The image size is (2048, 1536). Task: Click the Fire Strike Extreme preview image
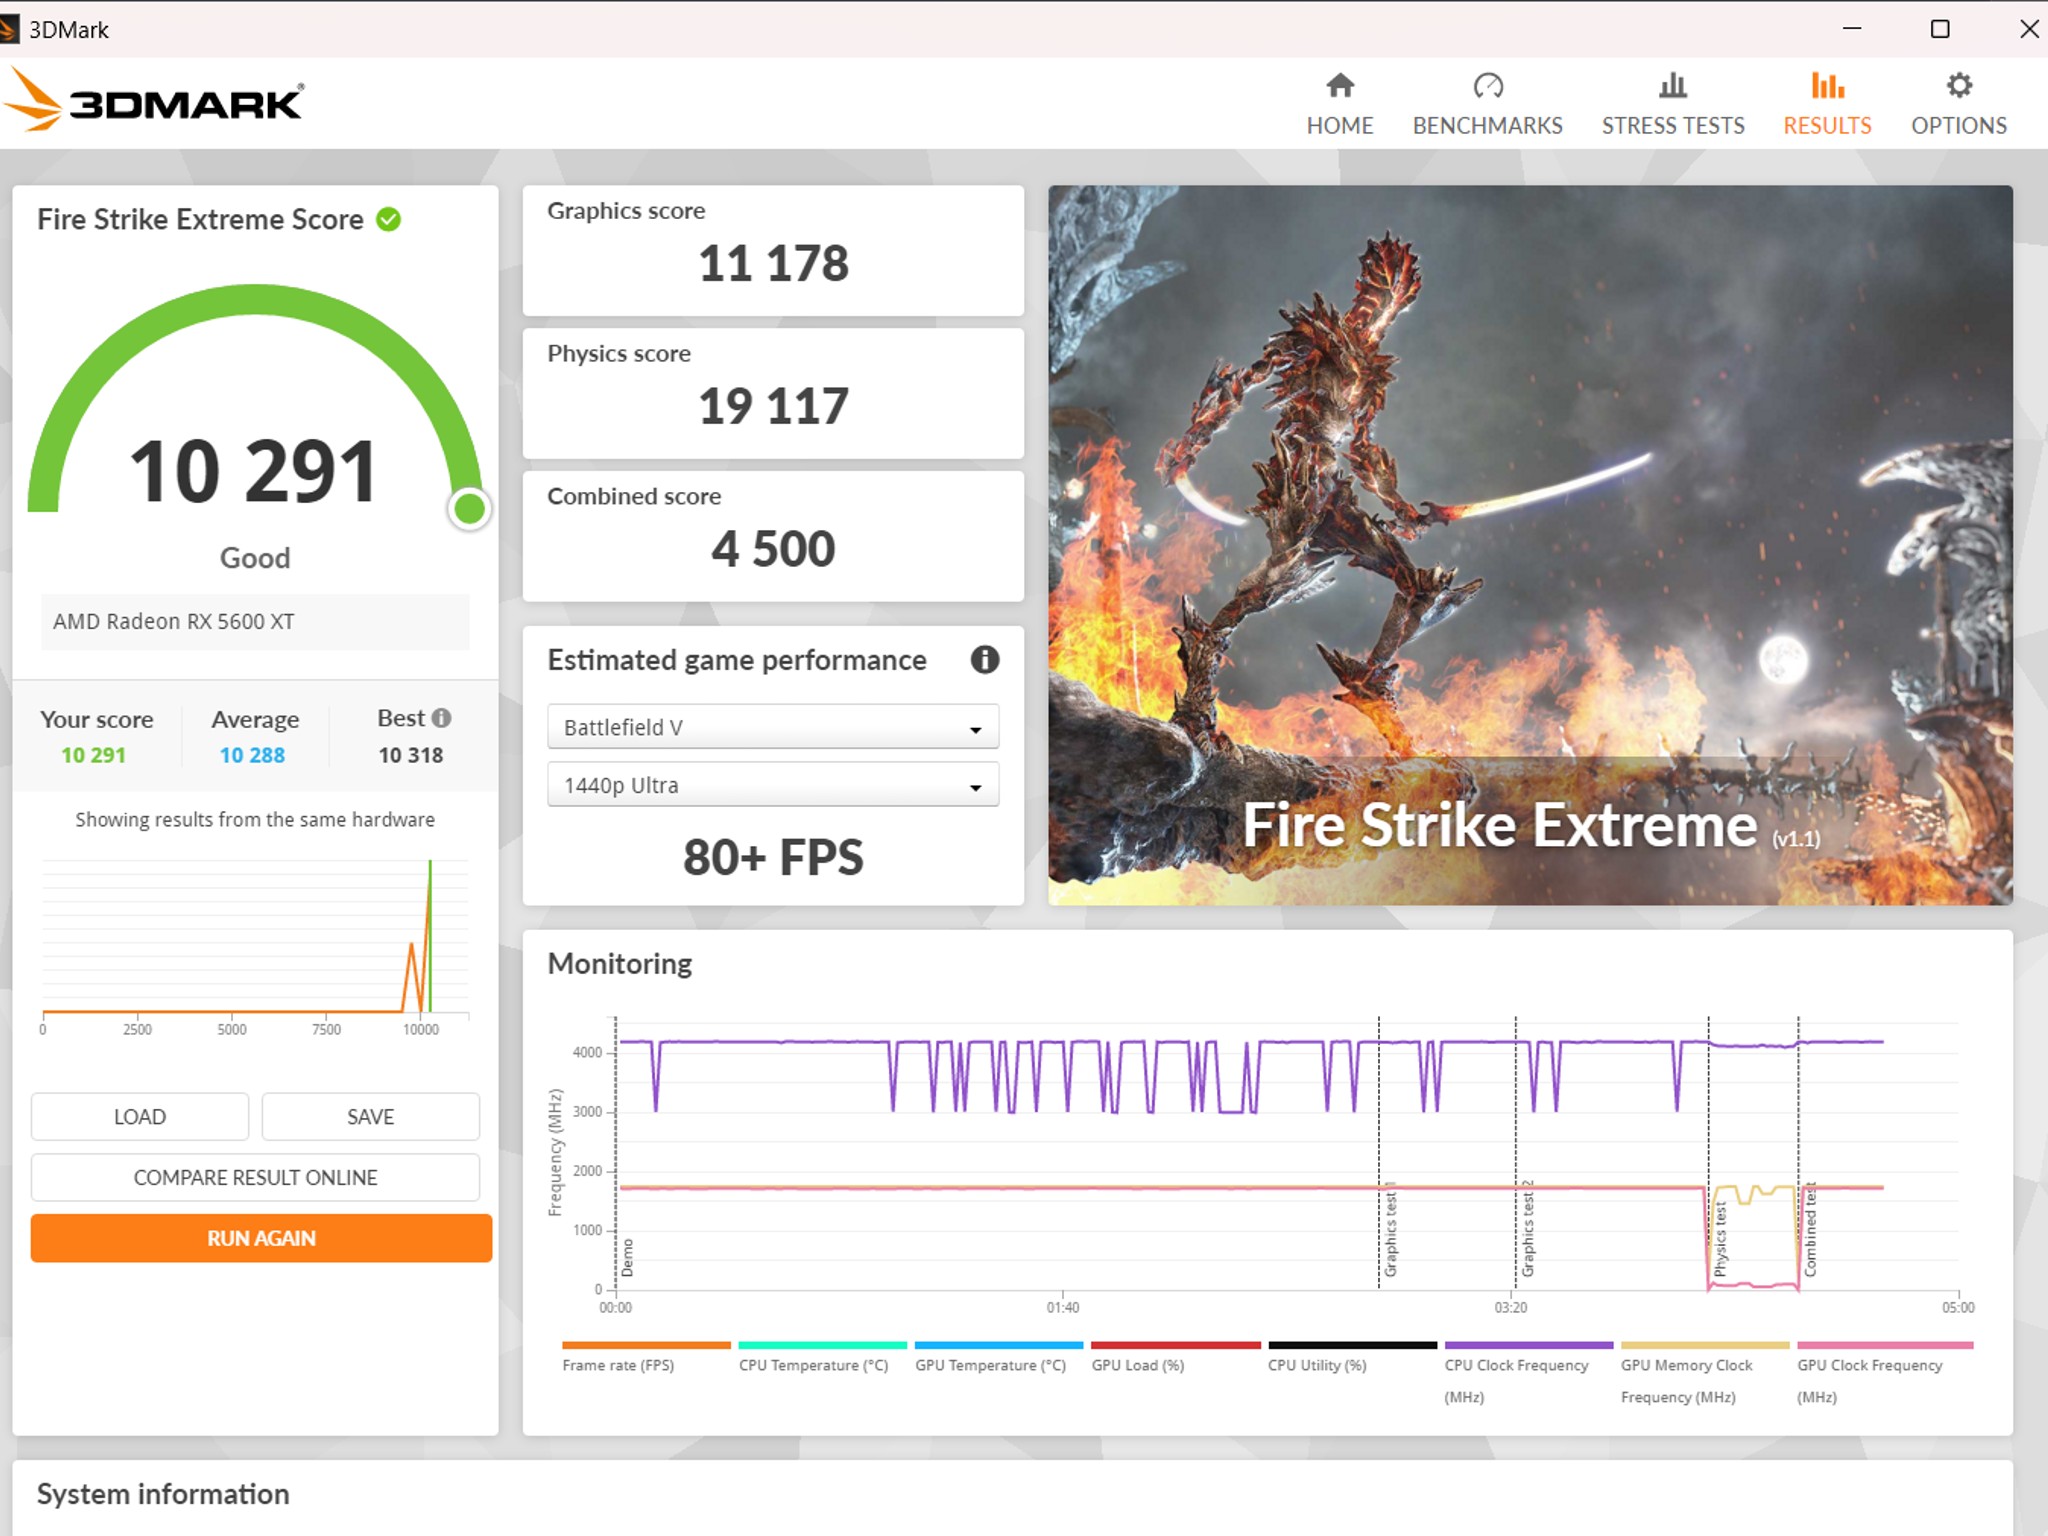click(1530, 545)
